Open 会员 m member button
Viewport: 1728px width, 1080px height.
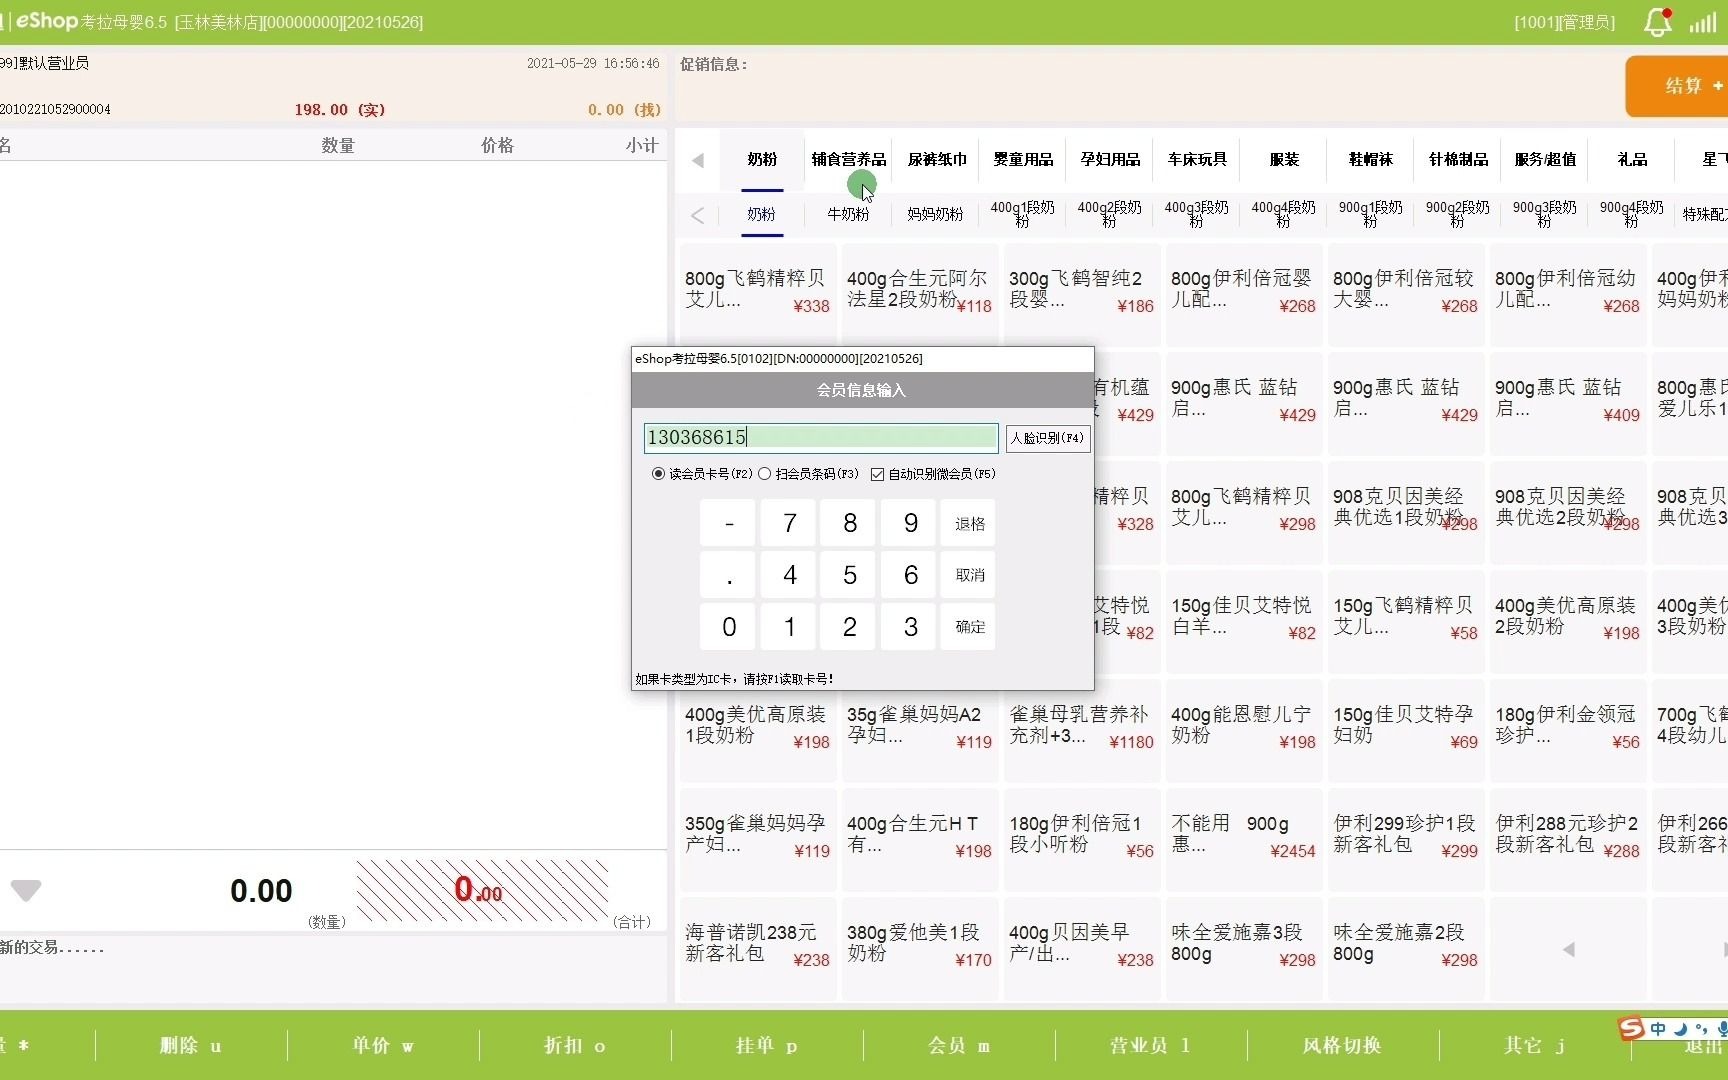tap(959, 1045)
